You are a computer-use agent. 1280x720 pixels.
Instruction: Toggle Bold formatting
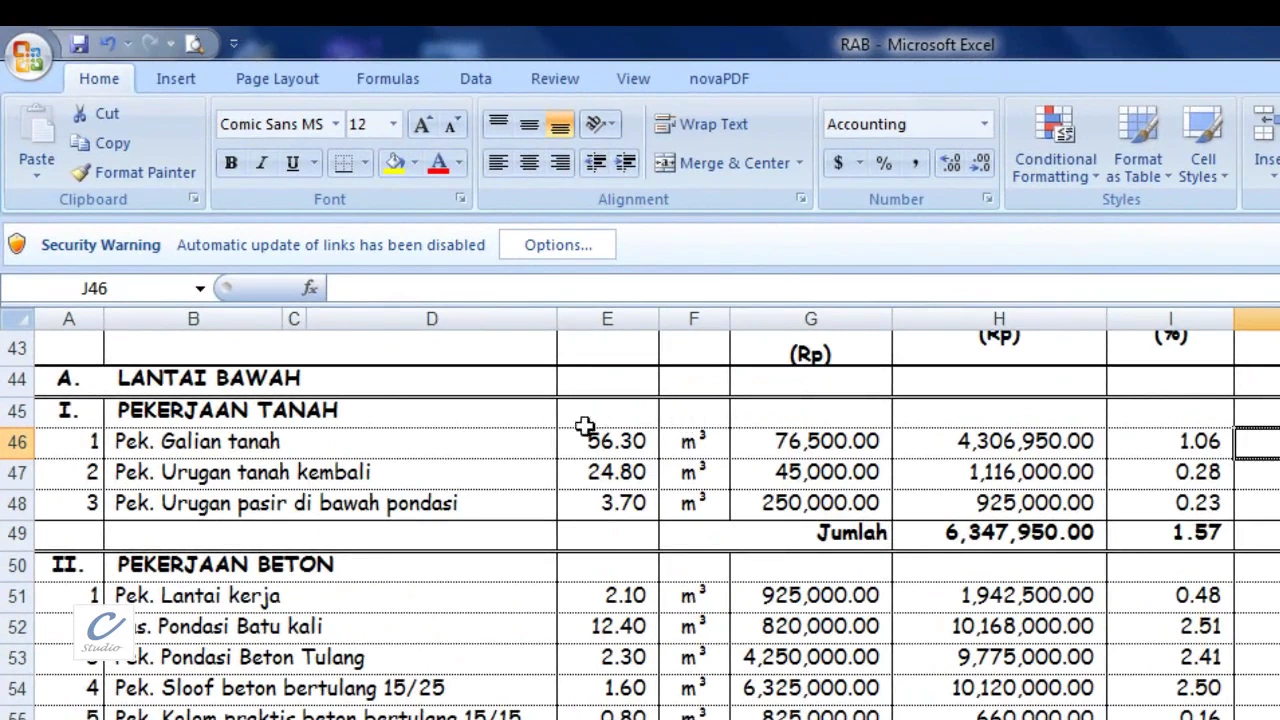230,163
